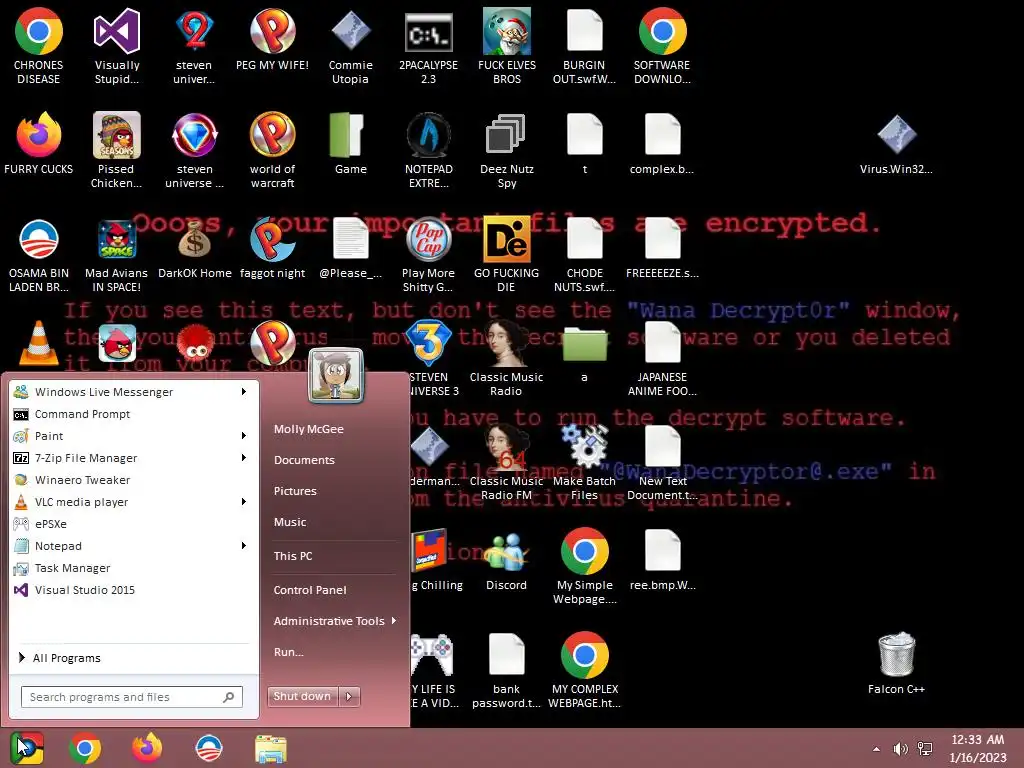Launch Winaero Tweaker from Start menu
This screenshot has width=1024, height=768.
tap(133, 480)
